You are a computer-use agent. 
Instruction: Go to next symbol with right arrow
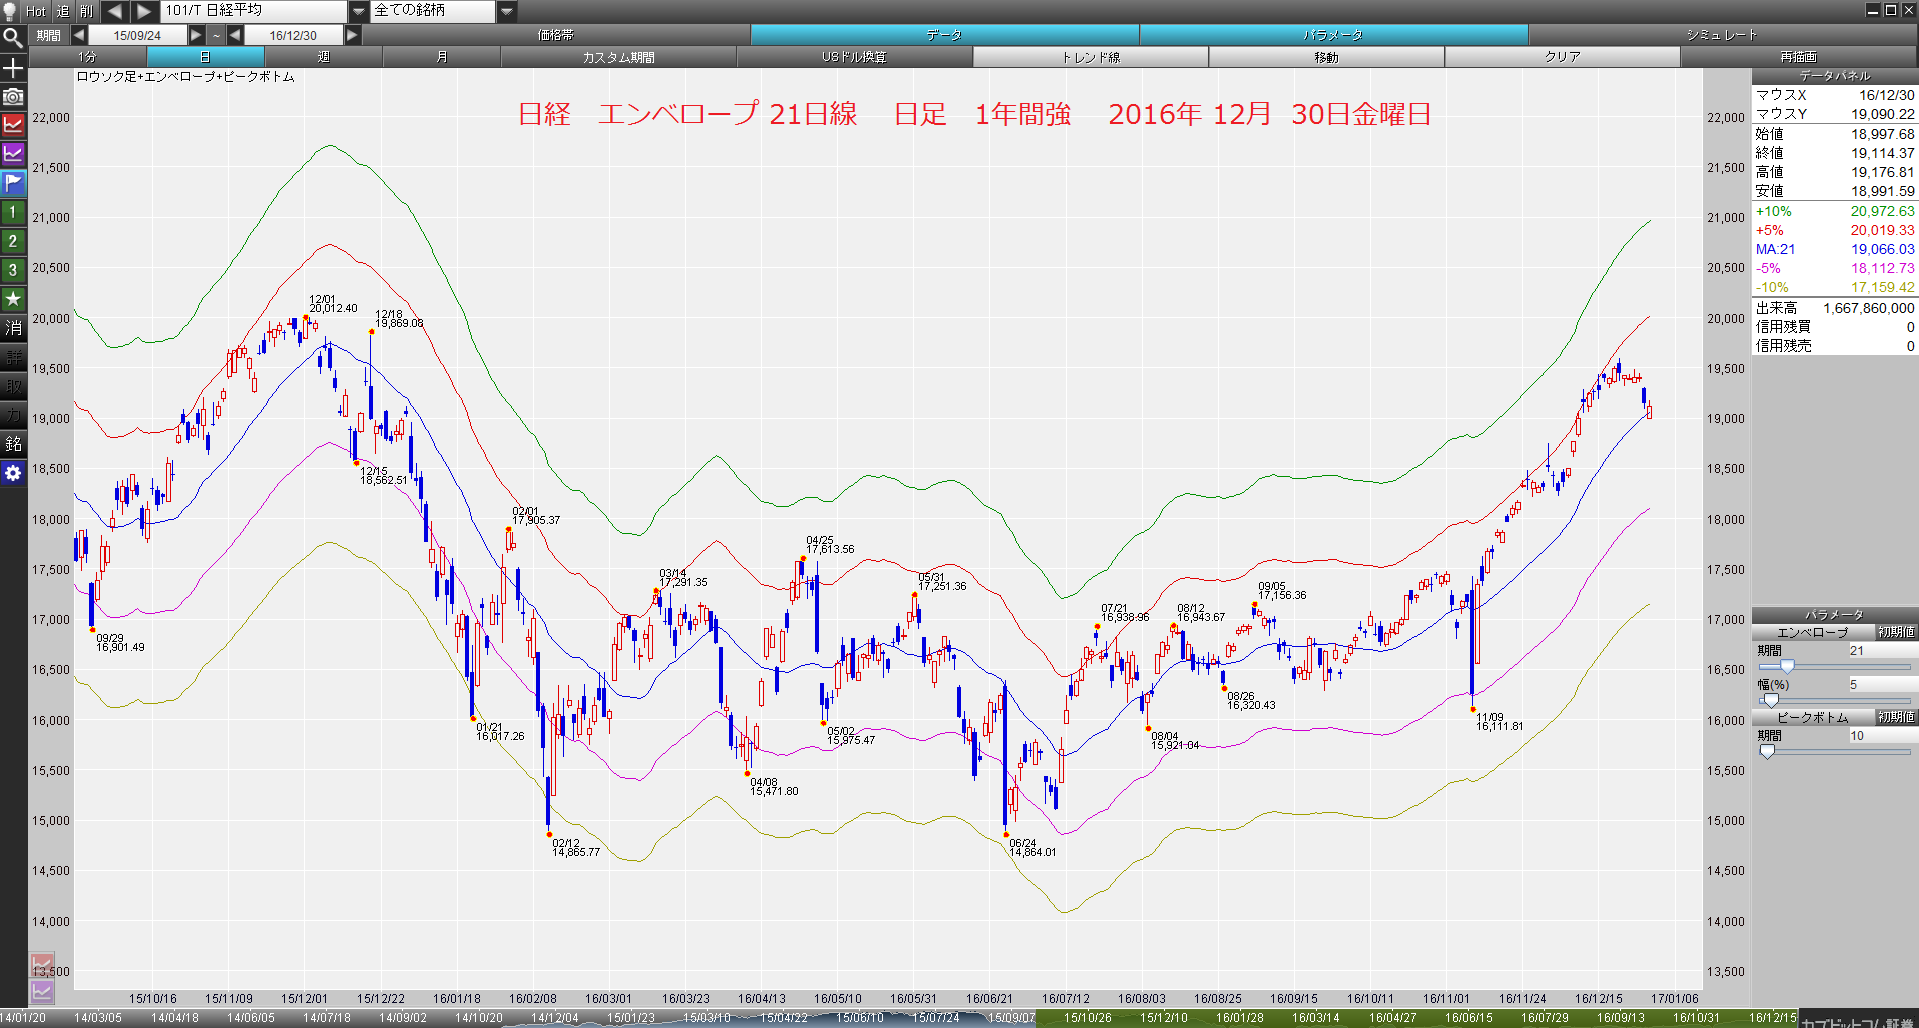[144, 11]
